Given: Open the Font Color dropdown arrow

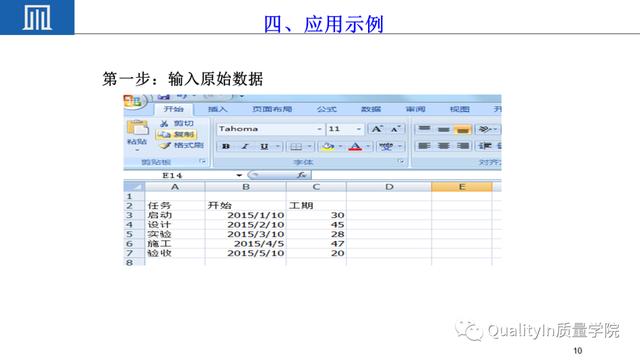Looking at the screenshot, I should [368, 146].
